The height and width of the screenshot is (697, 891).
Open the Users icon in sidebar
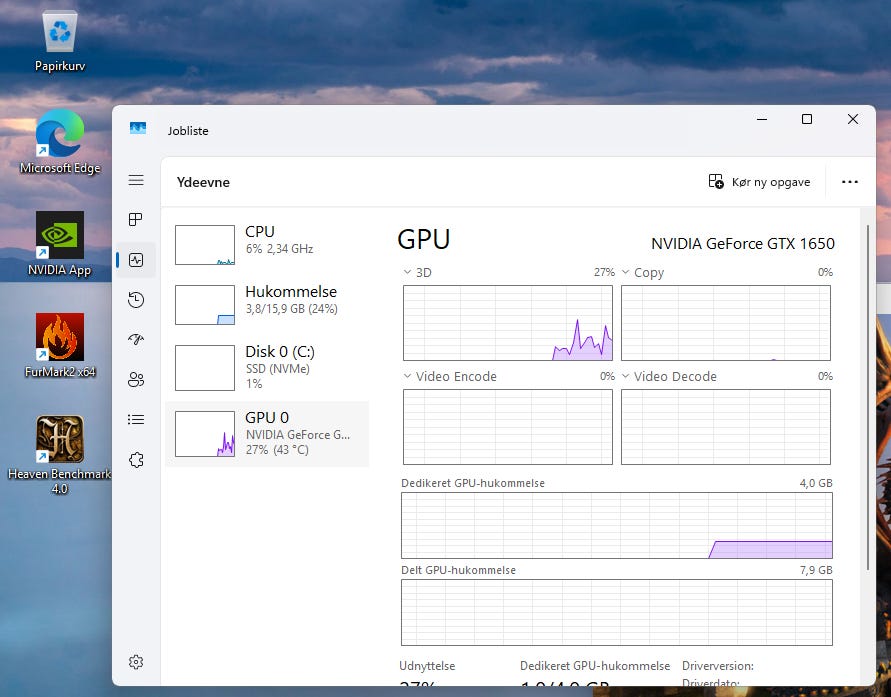136,379
